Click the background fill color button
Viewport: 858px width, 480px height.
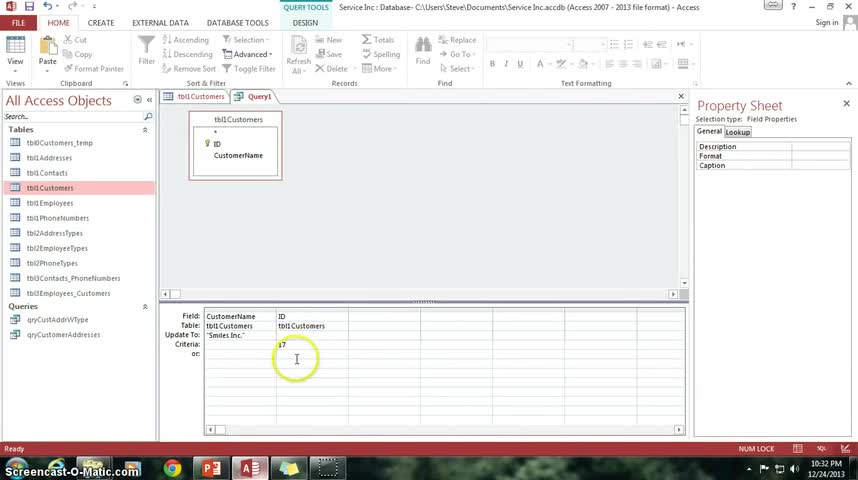pos(583,64)
